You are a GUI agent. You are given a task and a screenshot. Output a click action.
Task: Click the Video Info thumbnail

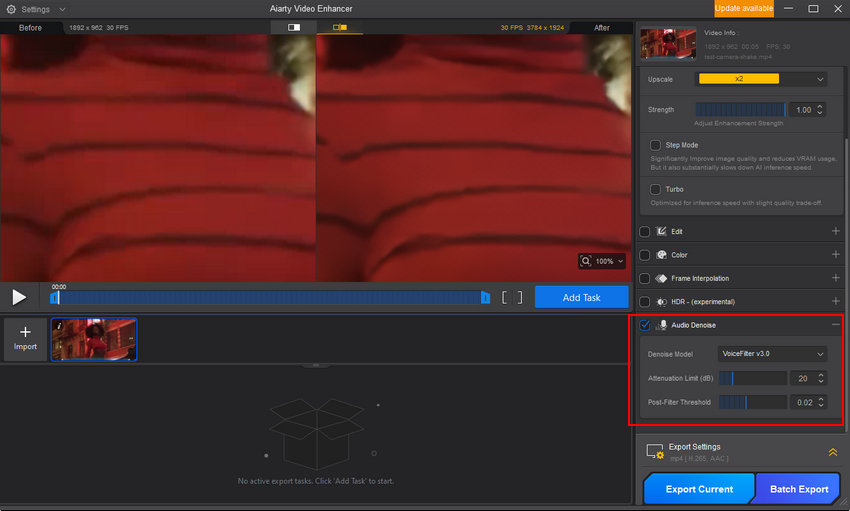[x=668, y=42]
